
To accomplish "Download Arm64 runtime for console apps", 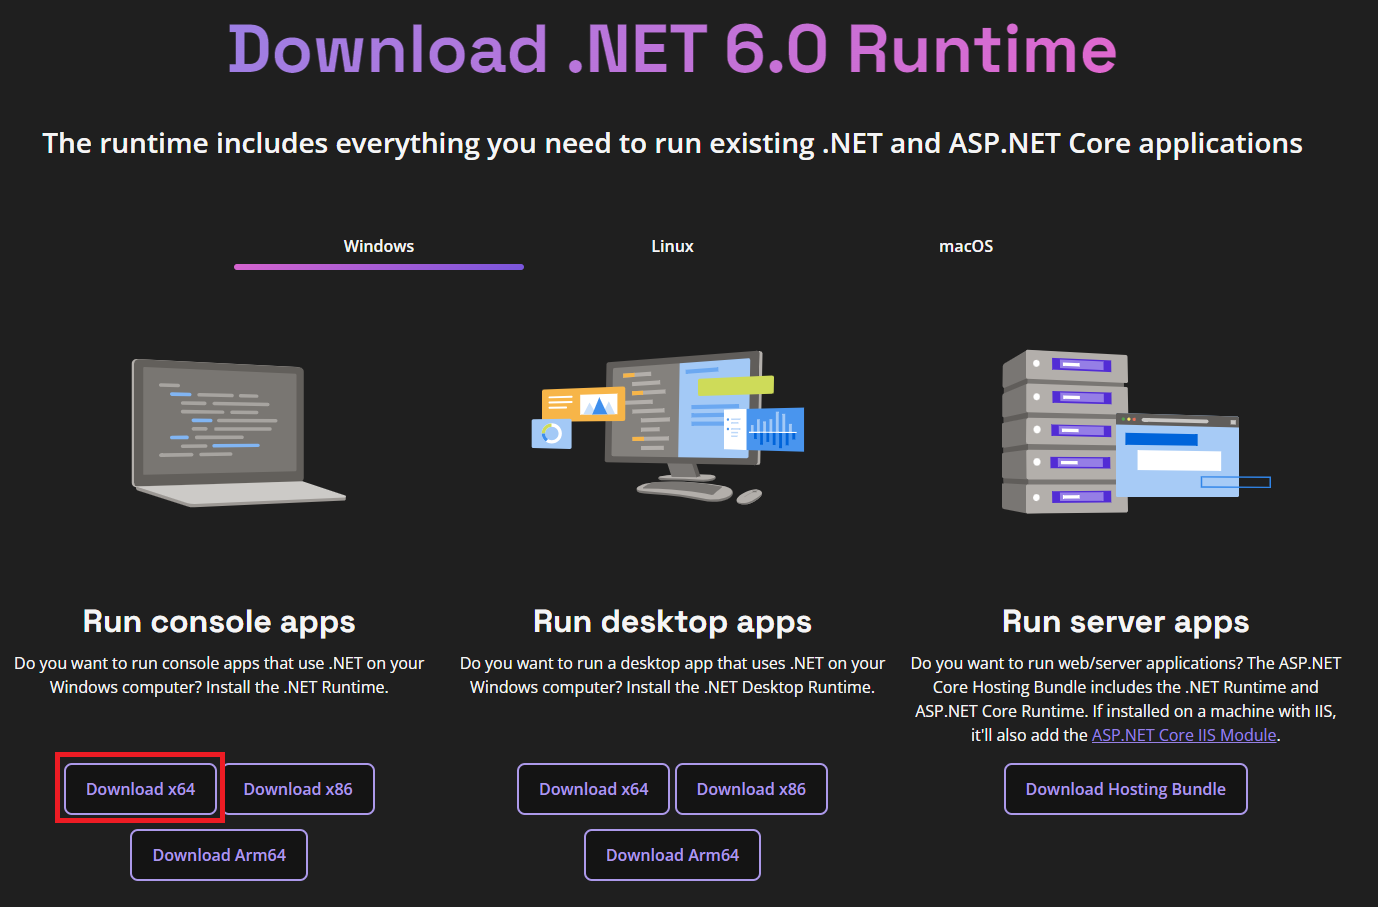I will [218, 854].
